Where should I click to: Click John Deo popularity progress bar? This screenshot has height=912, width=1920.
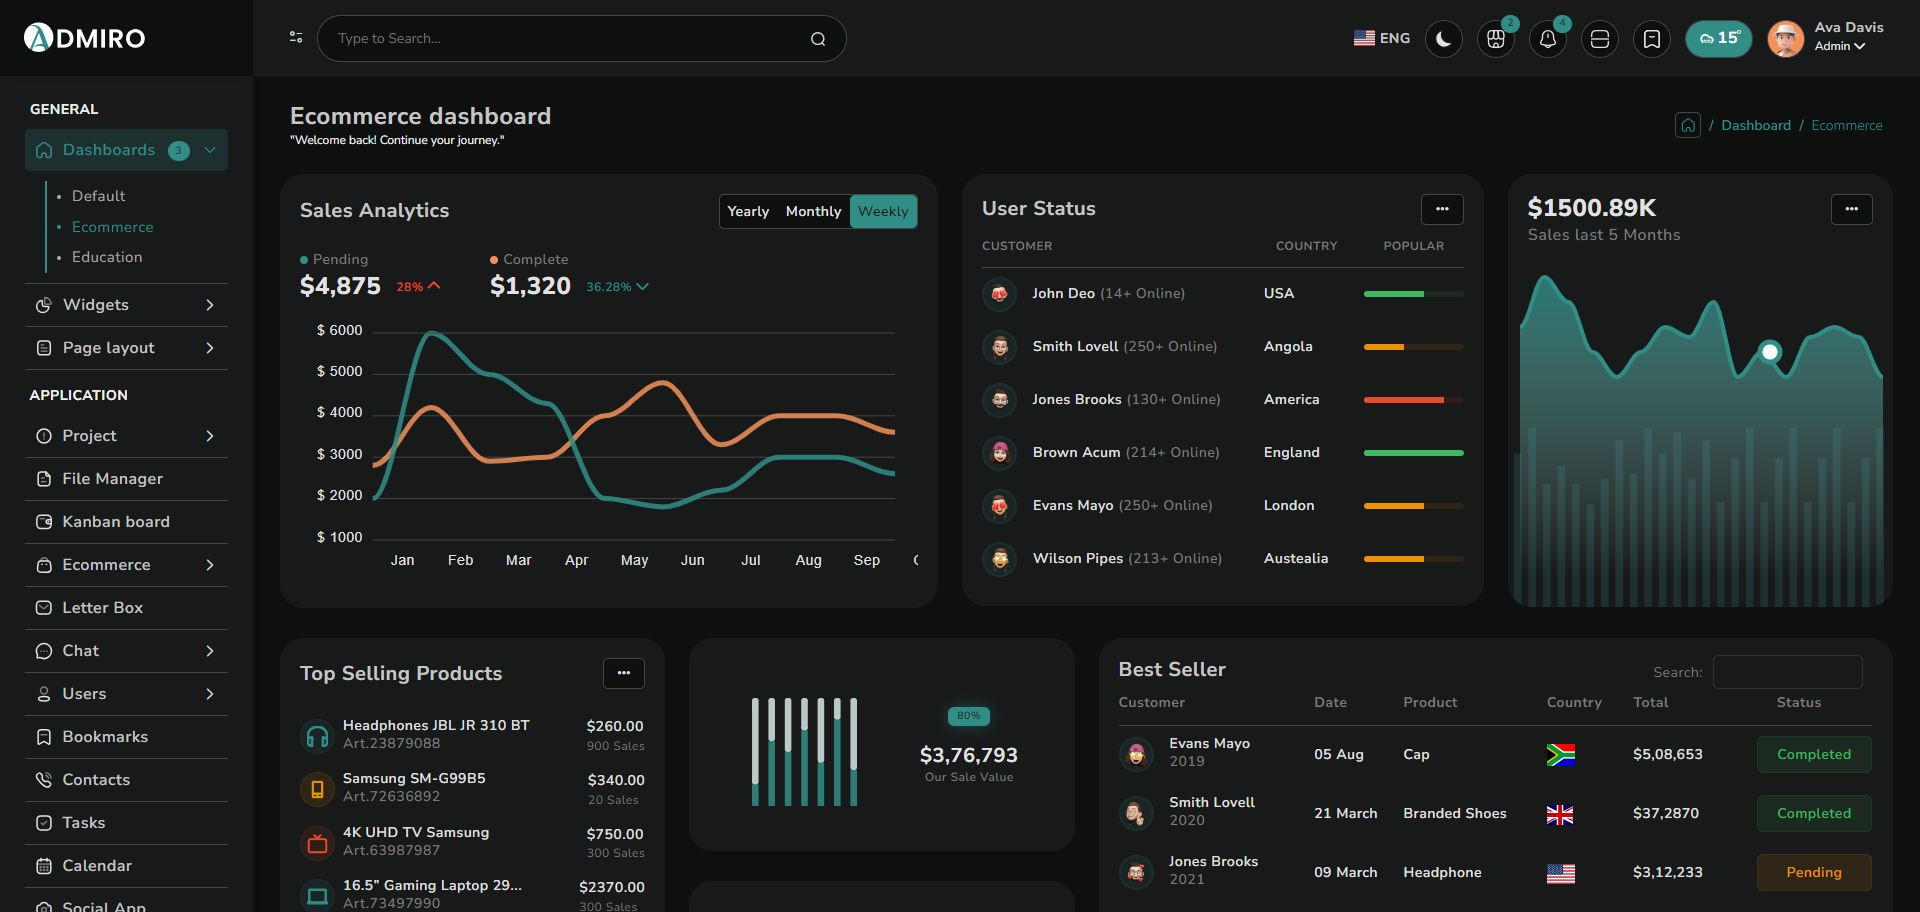tap(1412, 294)
